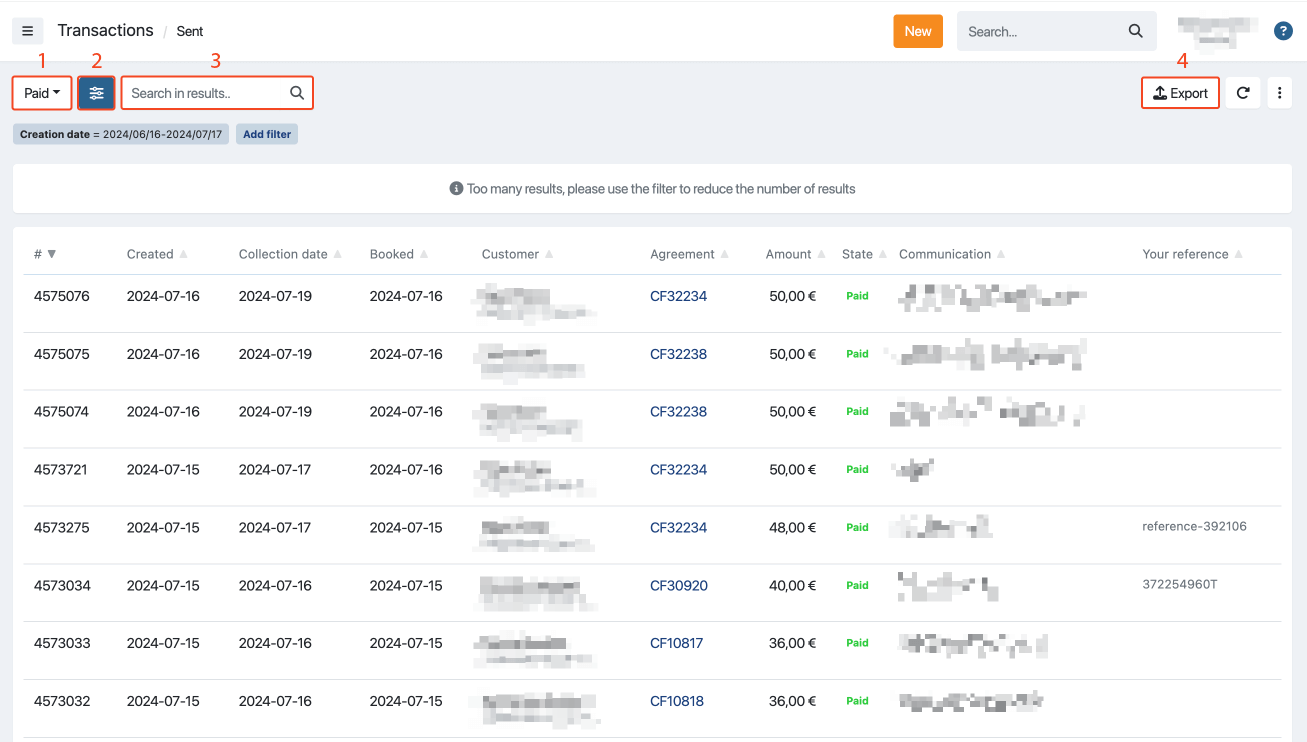This screenshot has height=742, width=1307.
Task: Export the transaction results
Action: pos(1180,93)
